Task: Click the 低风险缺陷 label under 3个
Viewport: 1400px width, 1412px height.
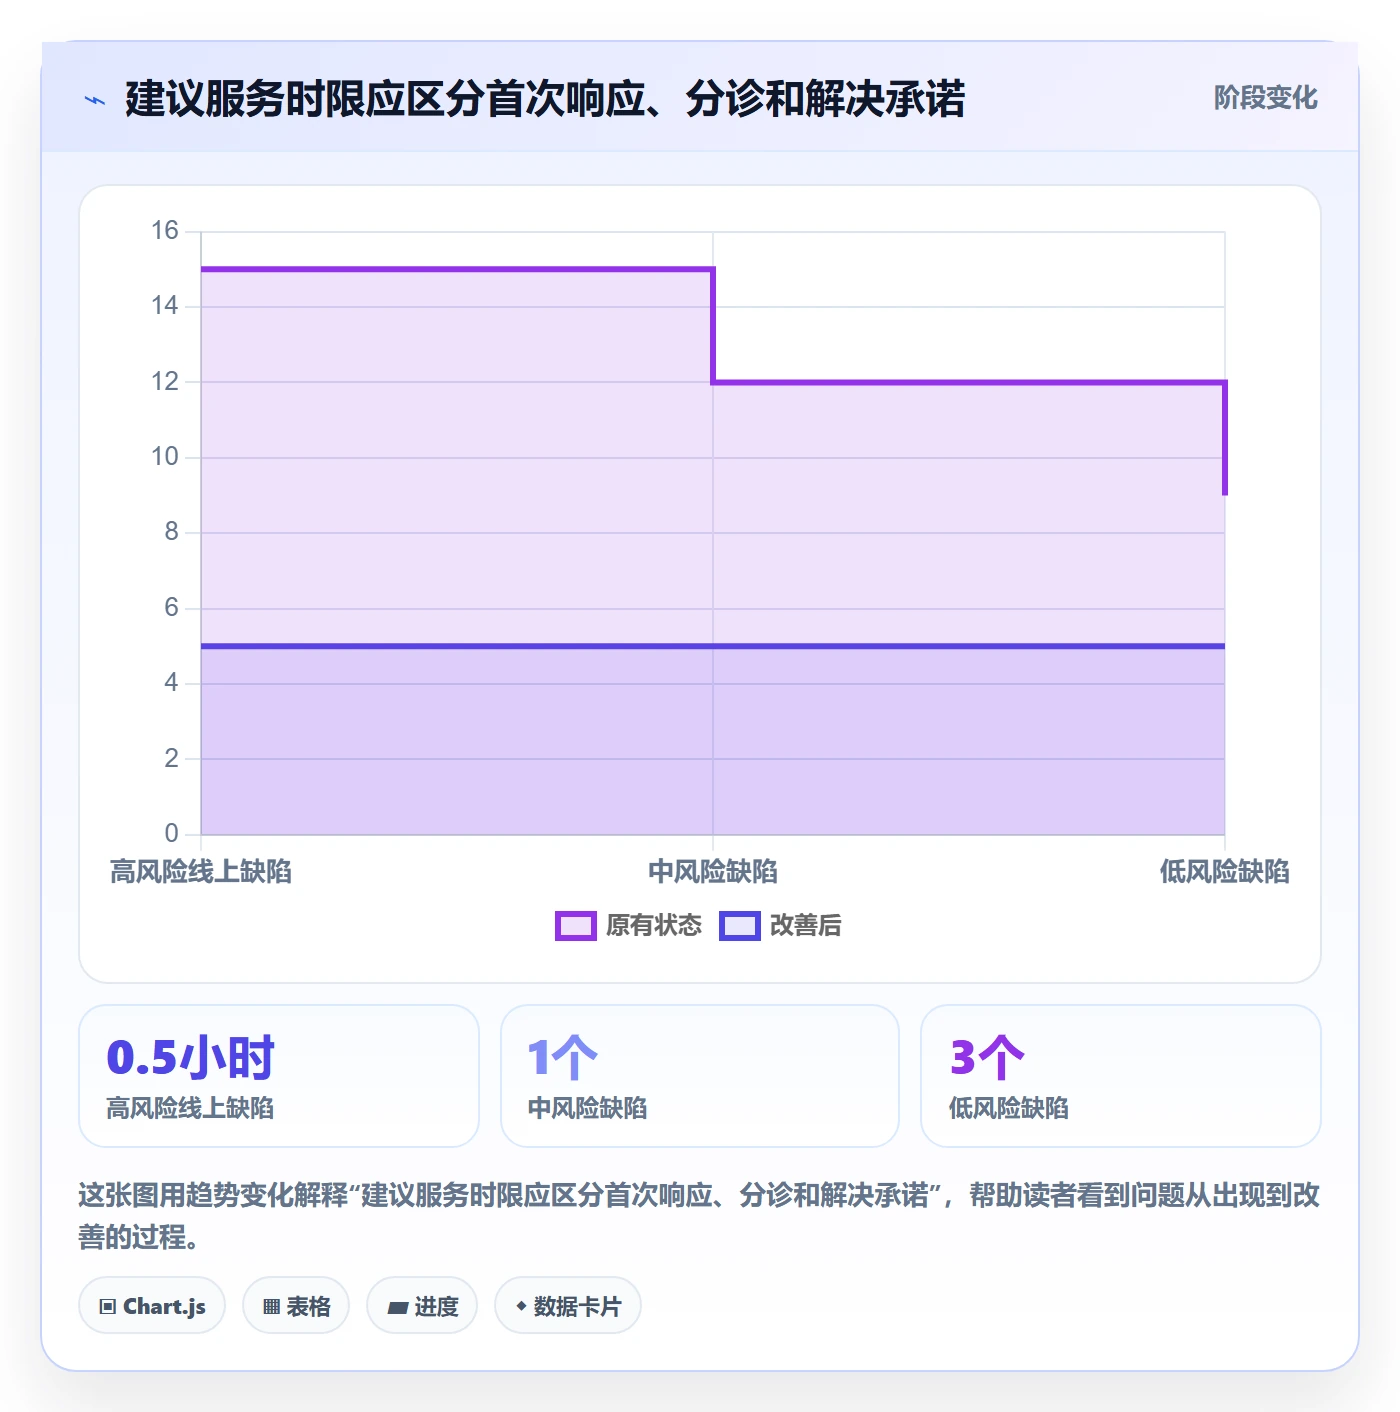Action: [1009, 1108]
